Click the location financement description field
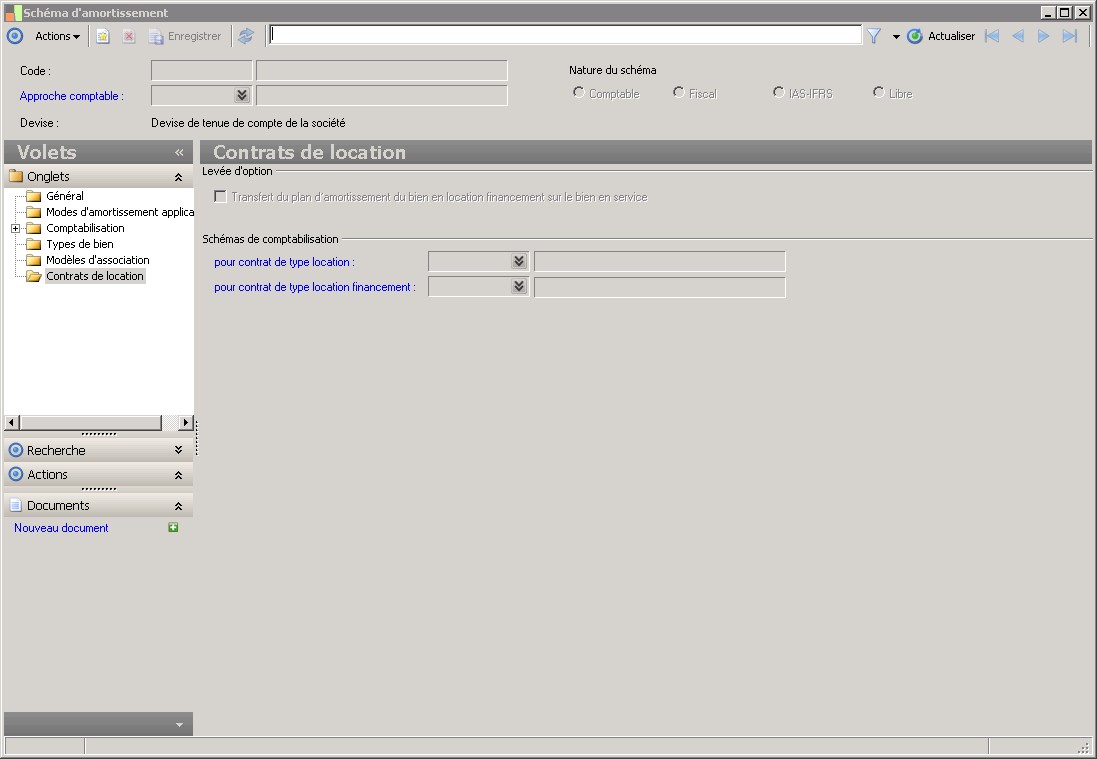The image size is (1097, 759). coord(660,288)
